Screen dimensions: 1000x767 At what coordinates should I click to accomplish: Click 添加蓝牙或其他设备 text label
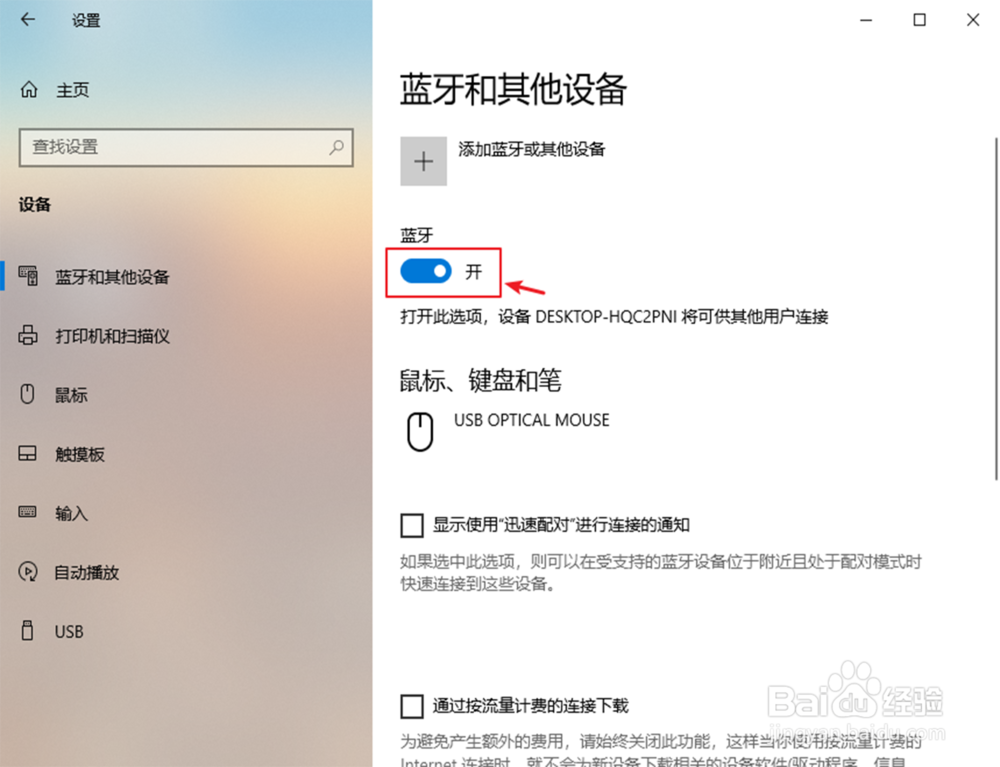click(531, 149)
